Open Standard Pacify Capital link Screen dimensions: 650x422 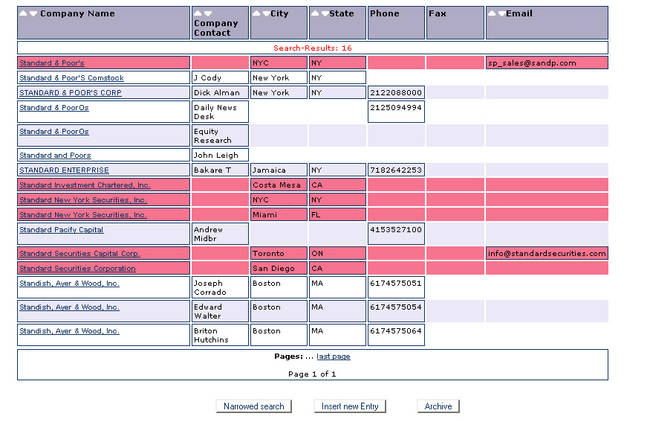61,229
